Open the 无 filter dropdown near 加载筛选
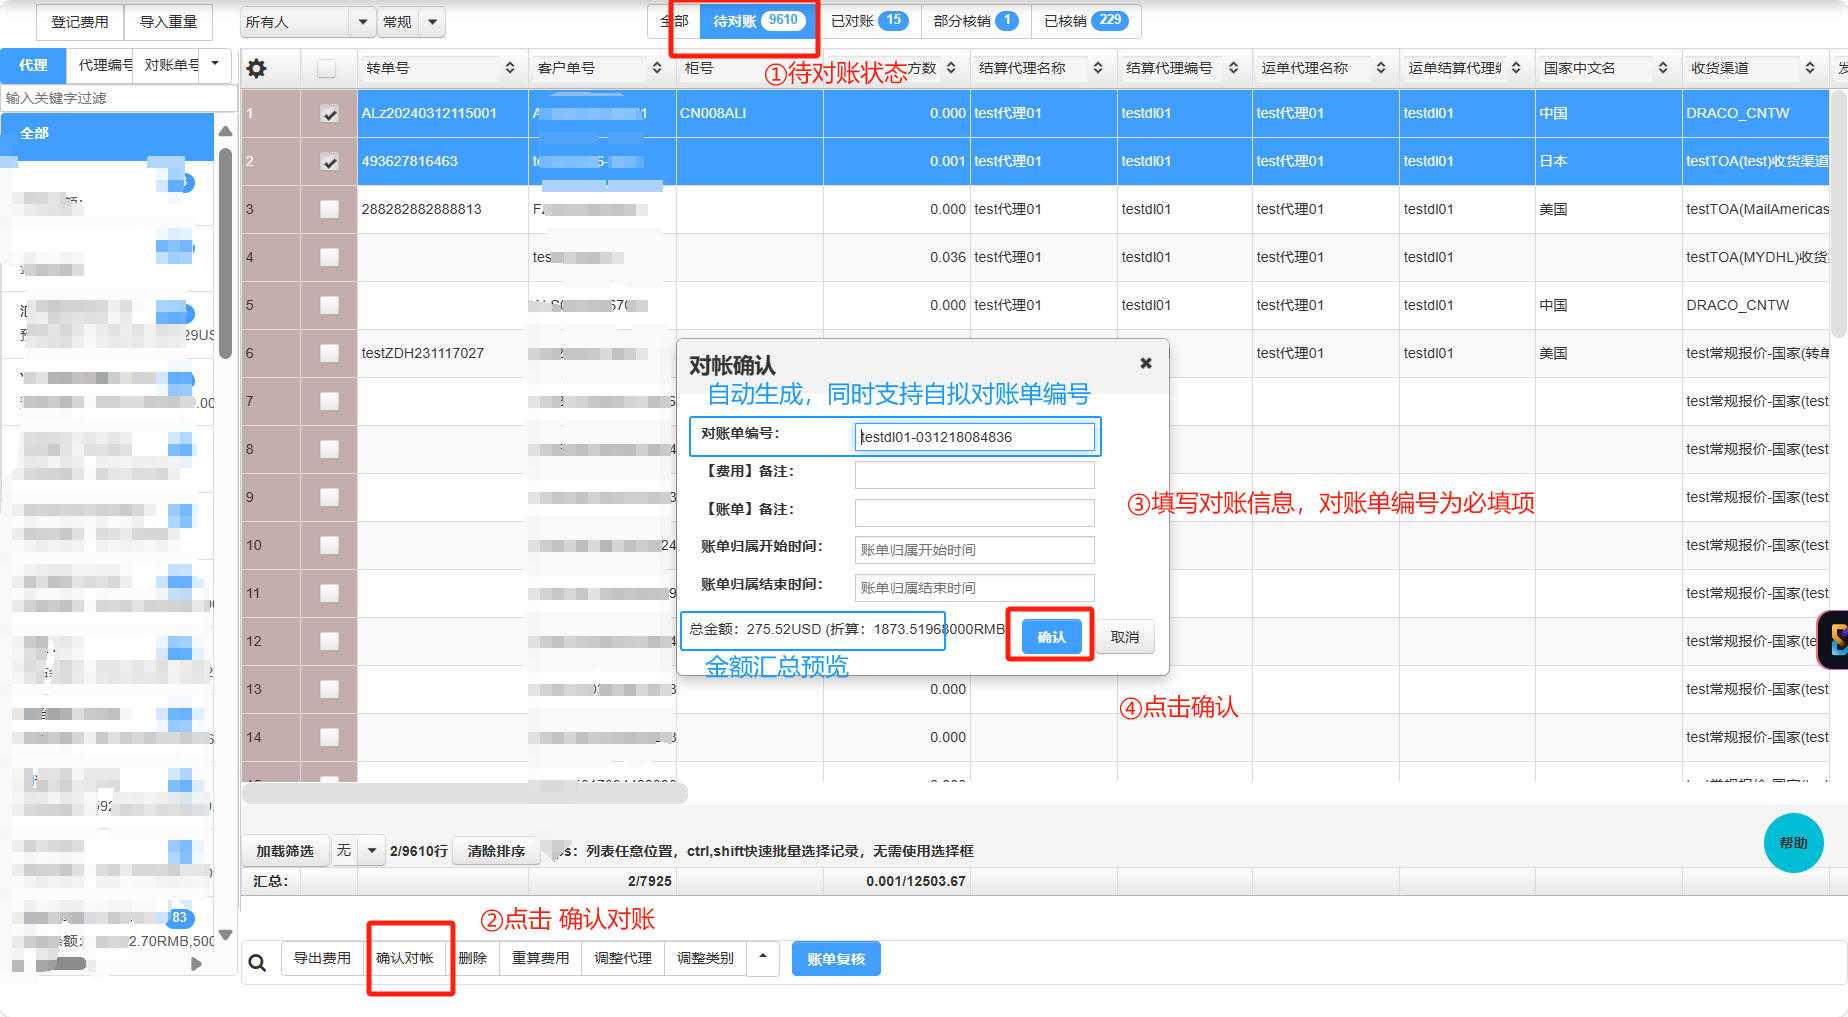This screenshot has width=1848, height=1017. point(371,851)
